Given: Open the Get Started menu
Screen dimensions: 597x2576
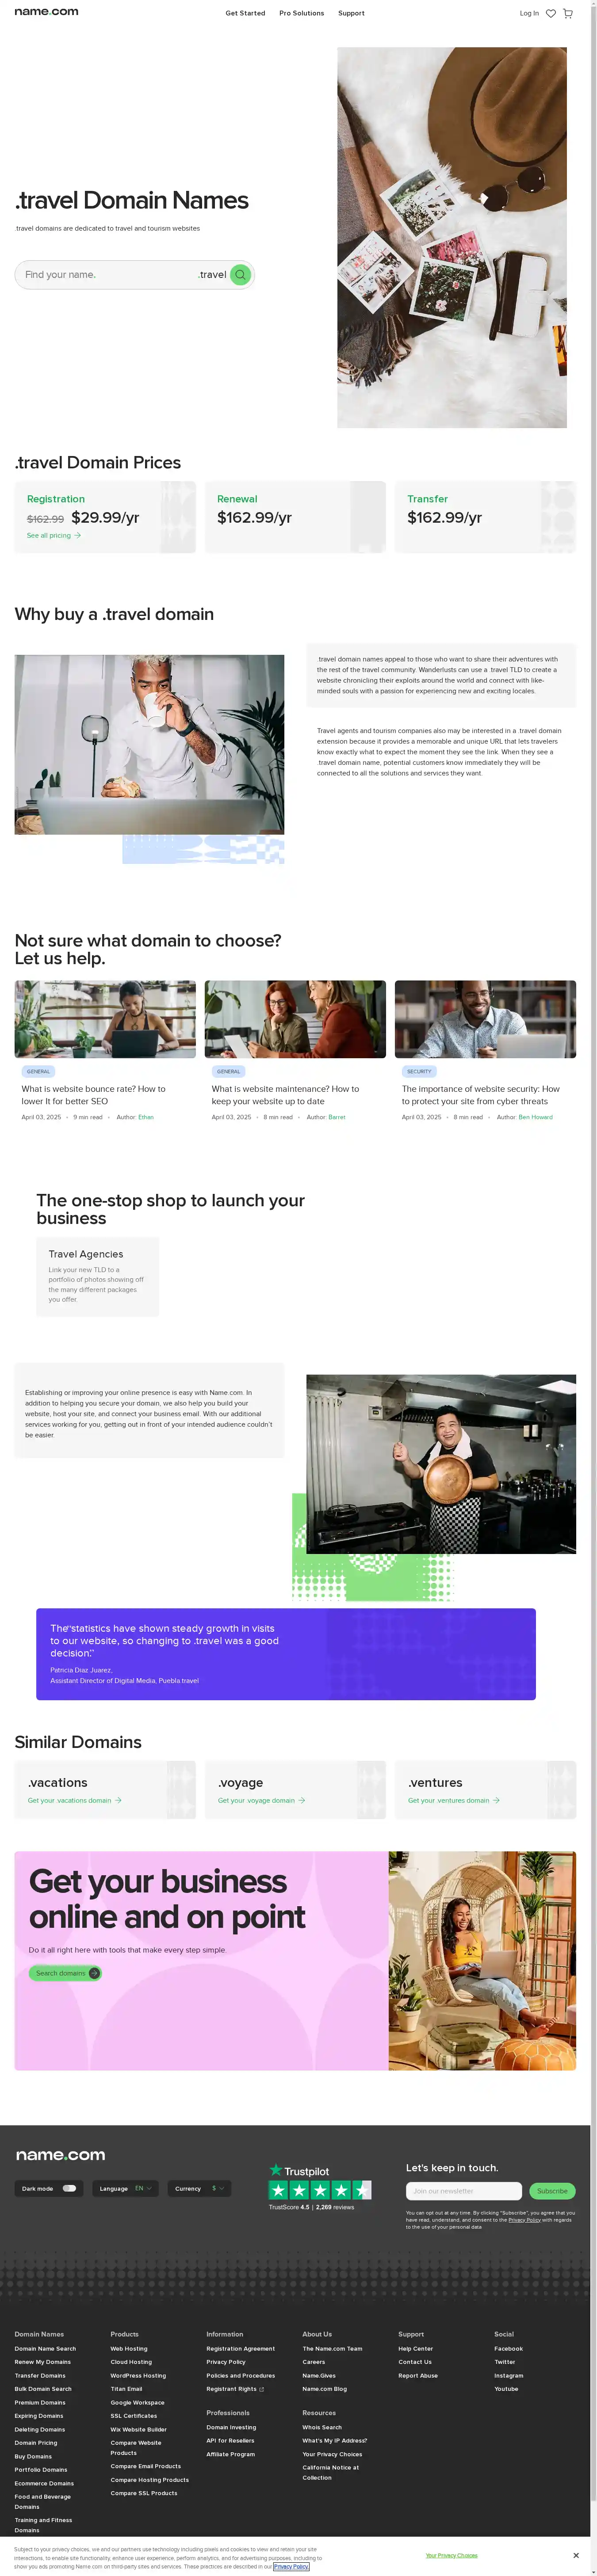Looking at the screenshot, I should [x=245, y=13].
